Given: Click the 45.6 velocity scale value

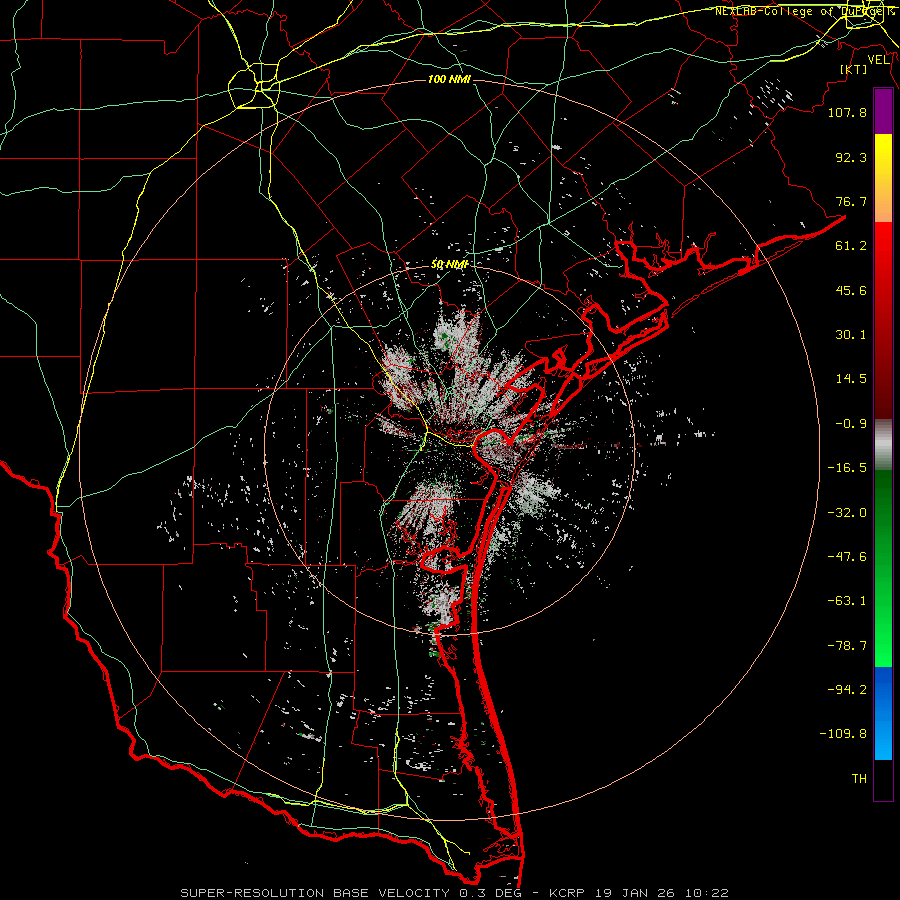Looking at the screenshot, I should (851, 290).
